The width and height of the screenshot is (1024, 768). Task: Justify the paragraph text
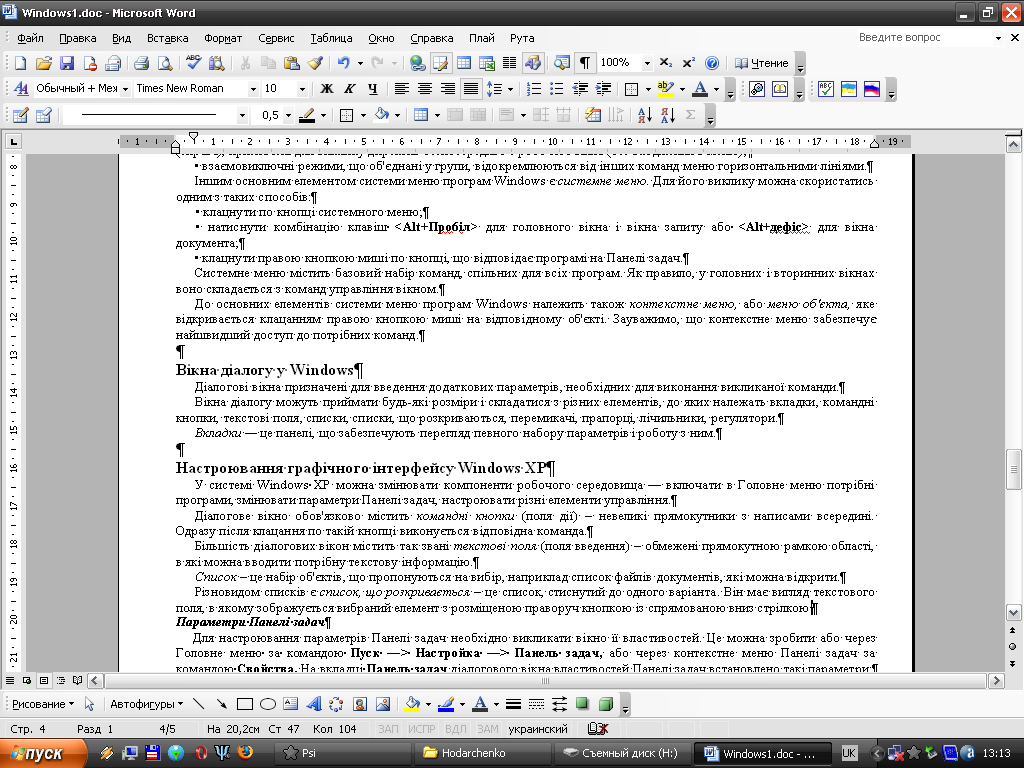(x=470, y=89)
